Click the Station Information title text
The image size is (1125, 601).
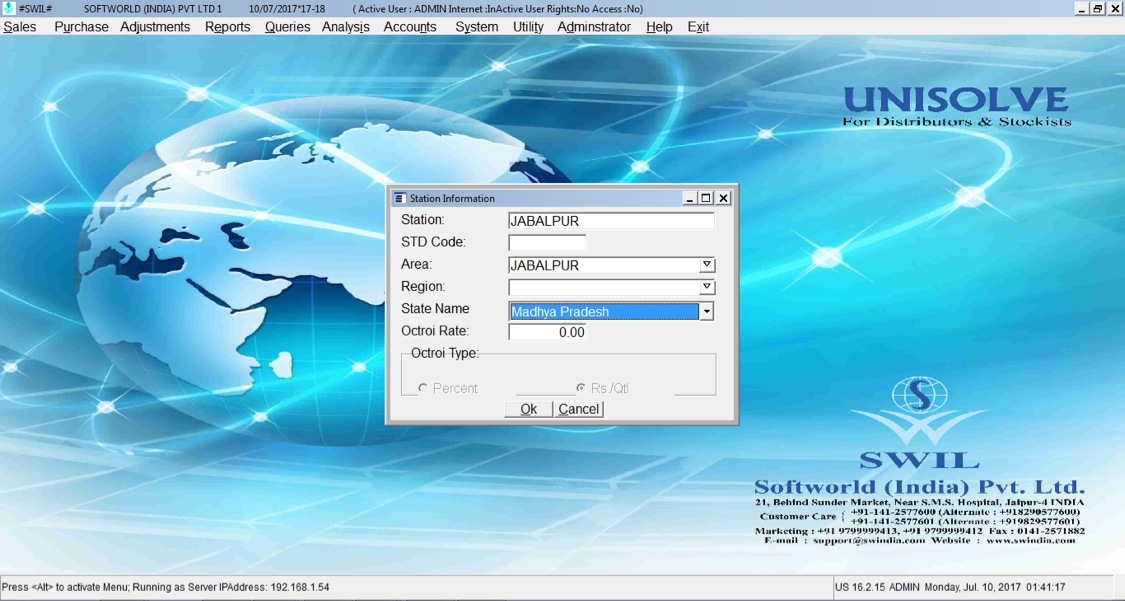tap(452, 198)
